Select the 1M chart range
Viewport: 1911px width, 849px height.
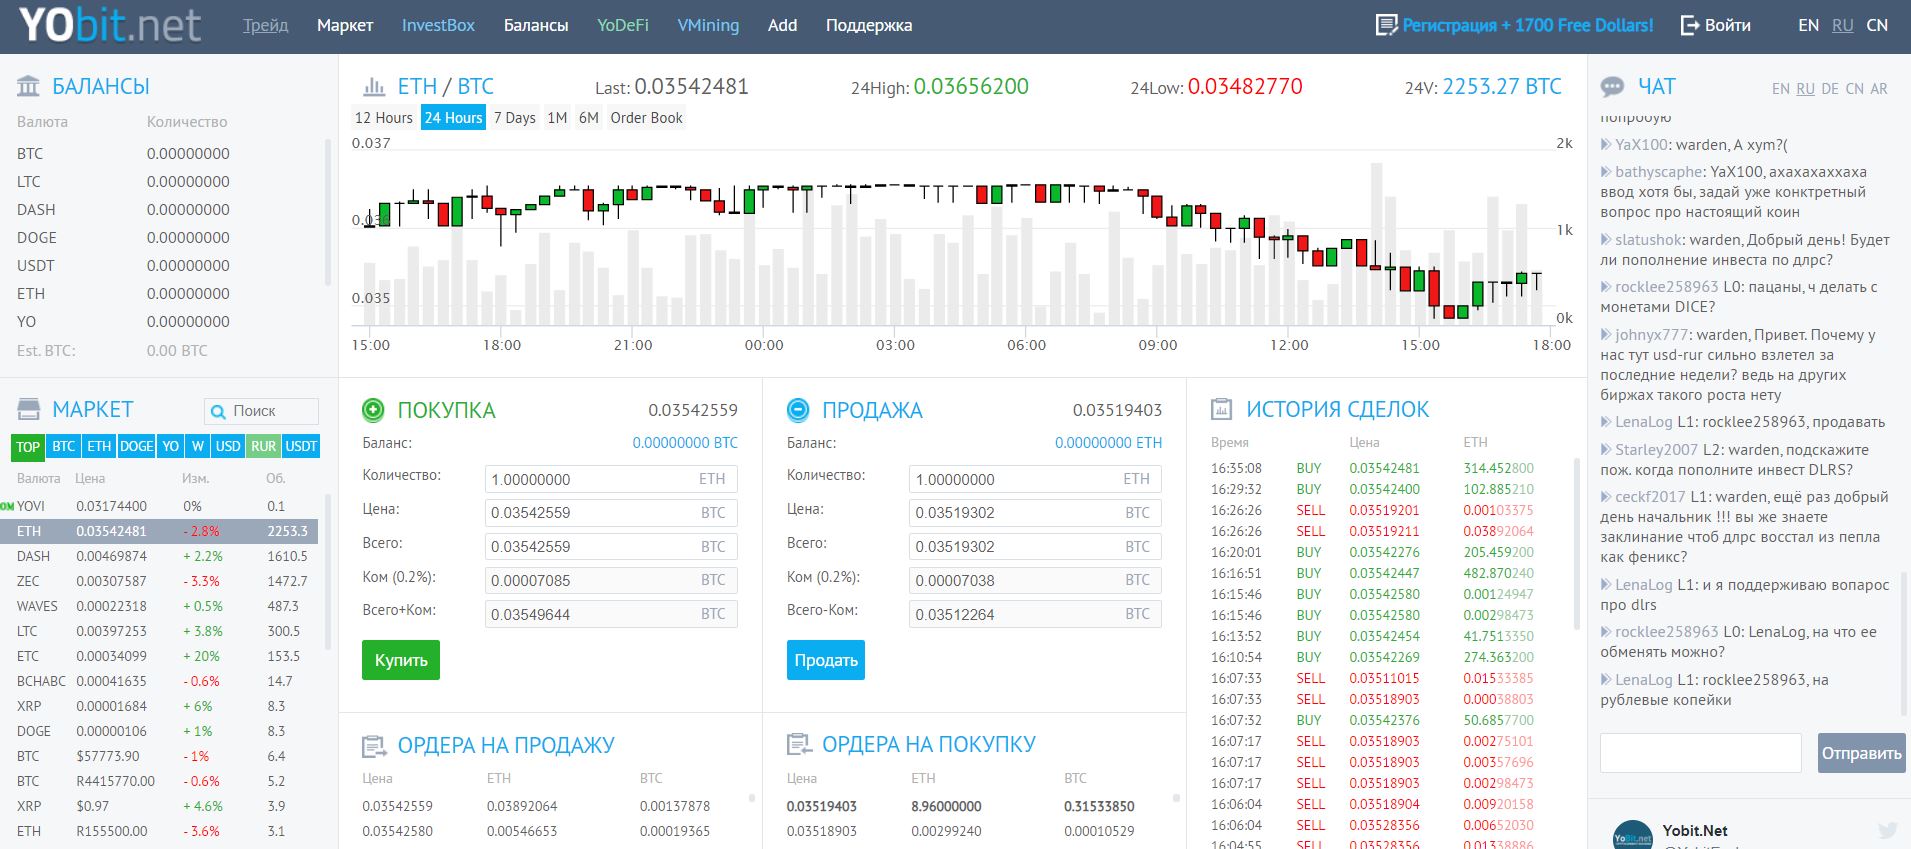coord(557,118)
